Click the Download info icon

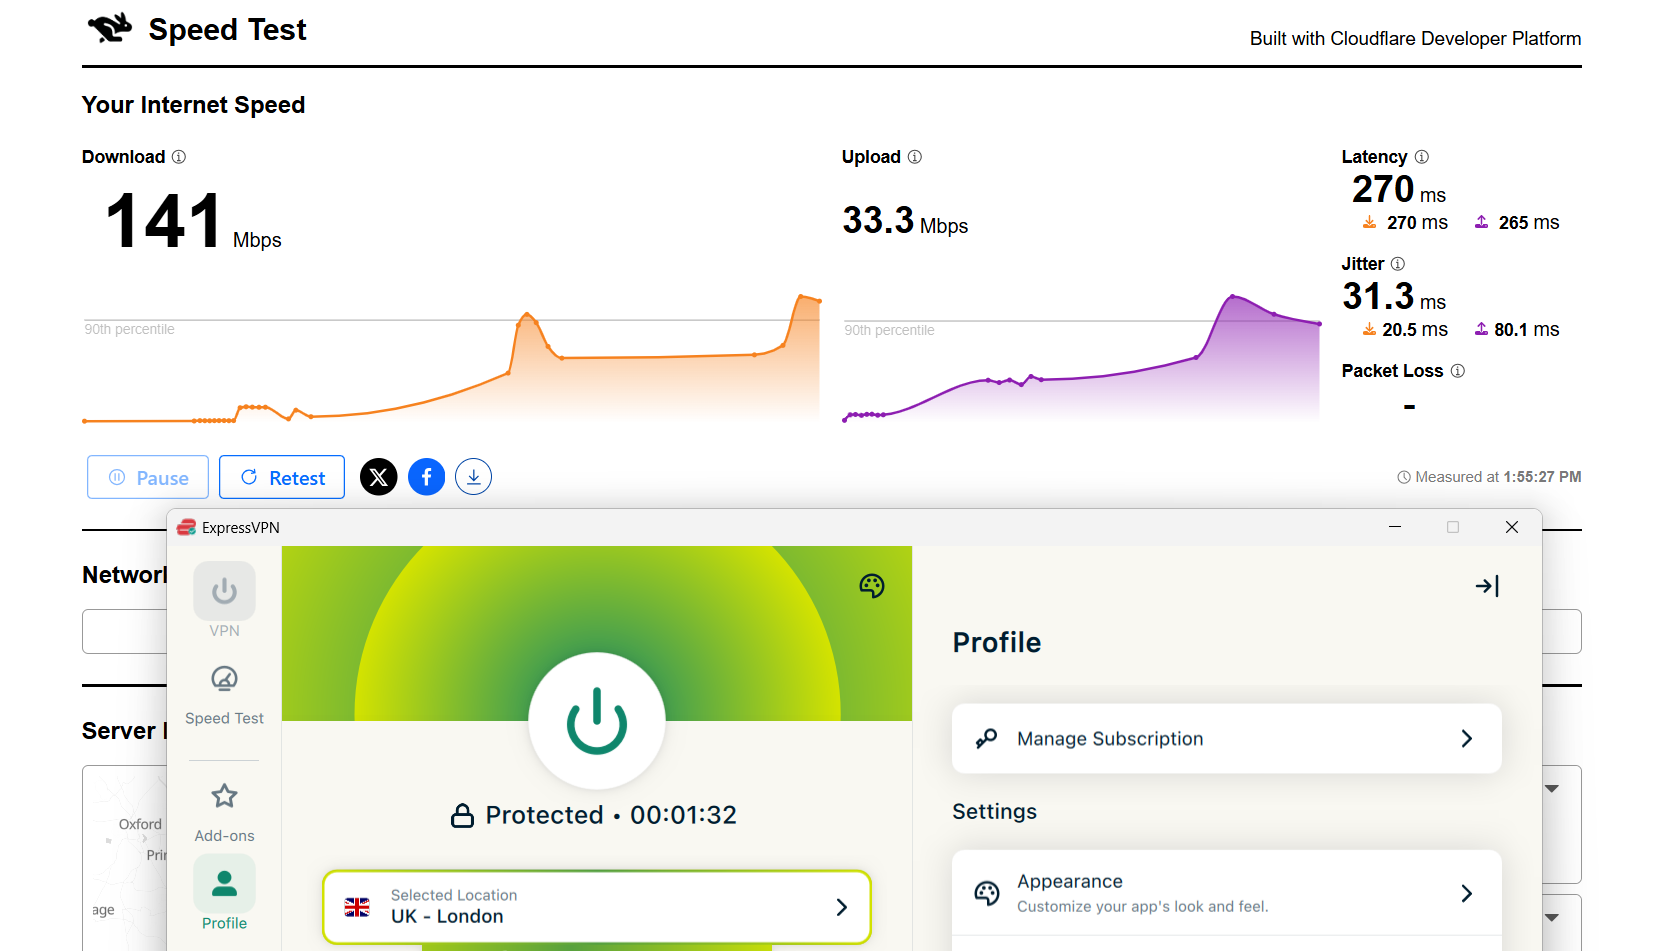click(x=179, y=157)
